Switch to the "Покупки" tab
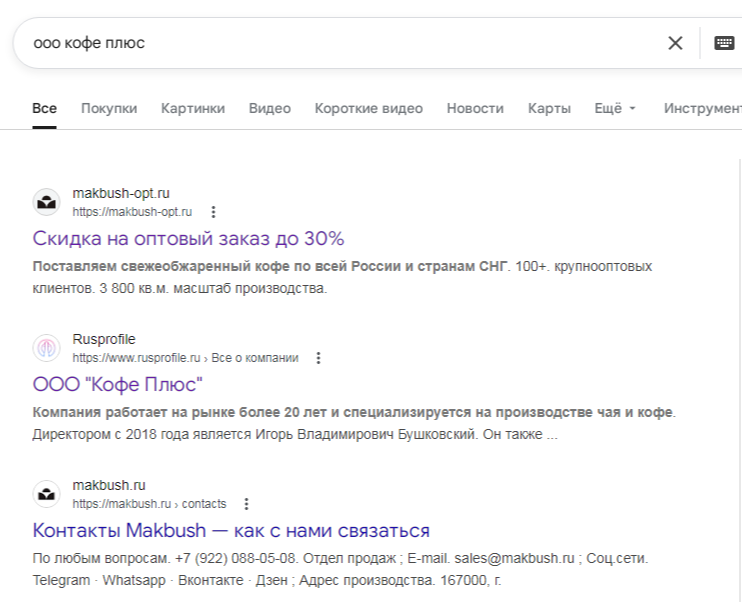The width and height of the screenshot is (742, 602). click(x=109, y=108)
